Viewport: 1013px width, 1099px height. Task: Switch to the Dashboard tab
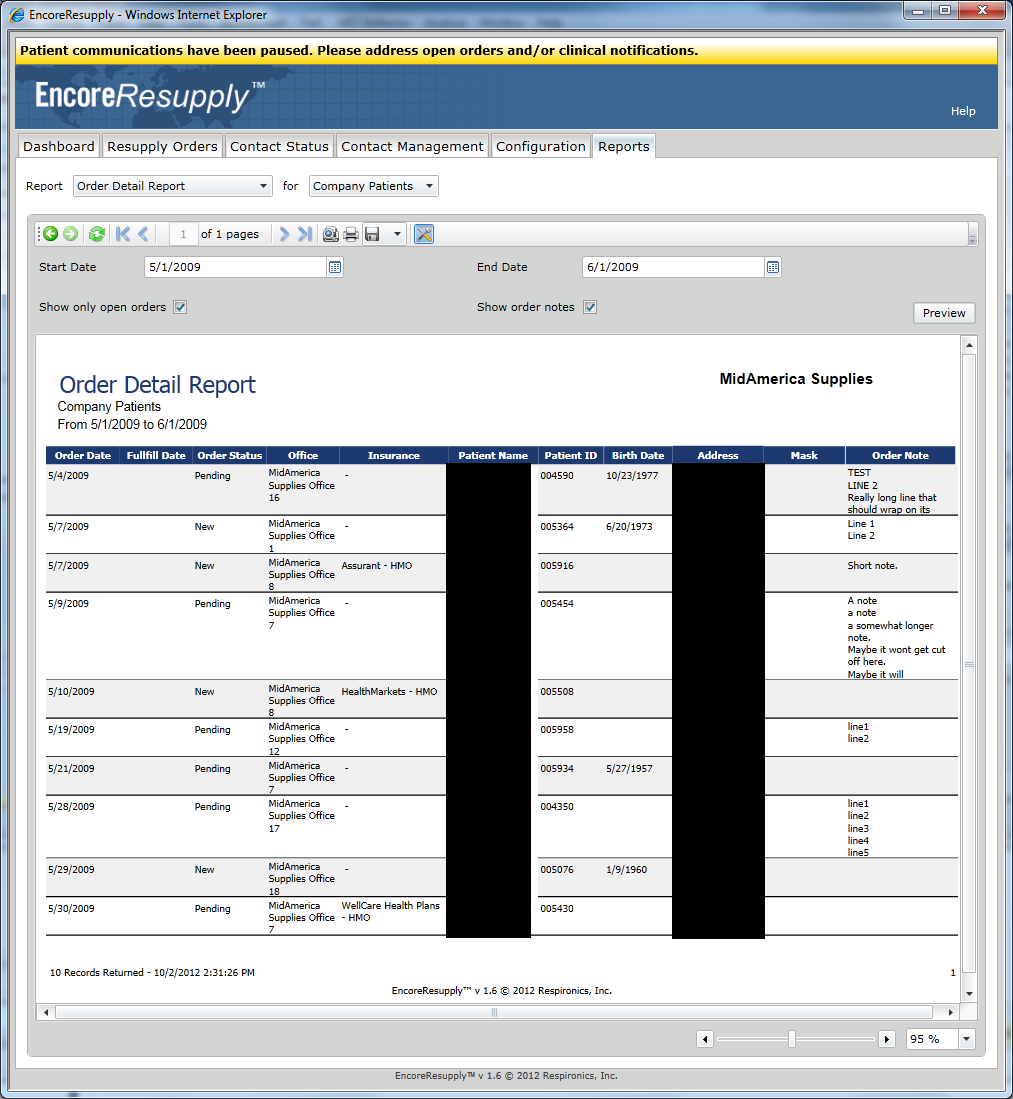[59, 146]
